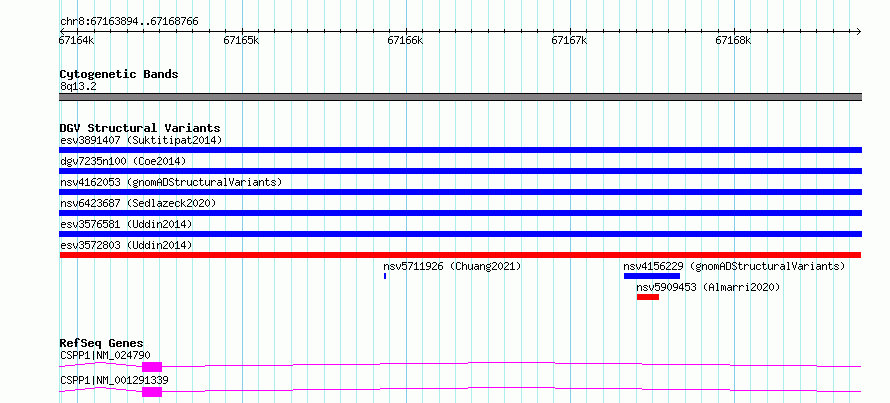Select the short red bar under nsv5909453
This screenshot has width=890, height=403.
648,297
